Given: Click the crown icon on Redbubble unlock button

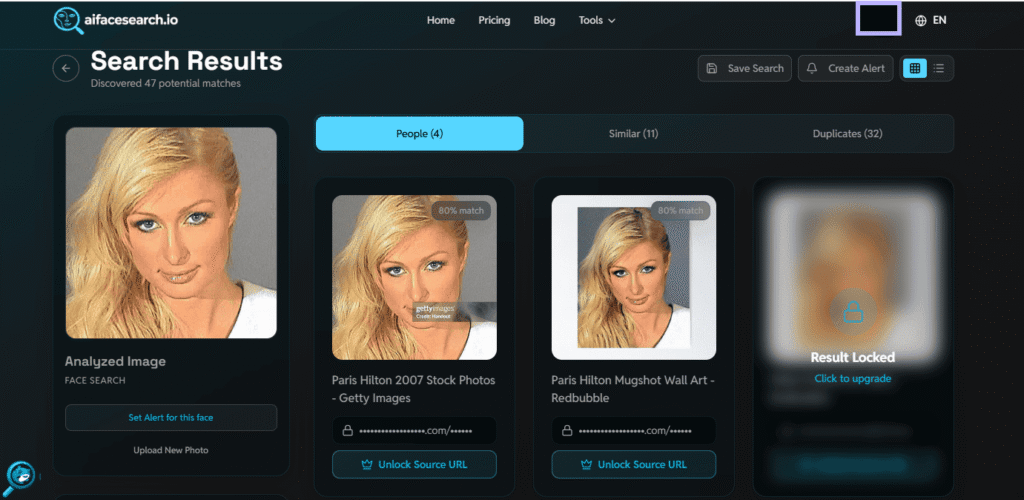Looking at the screenshot, I should click(586, 465).
